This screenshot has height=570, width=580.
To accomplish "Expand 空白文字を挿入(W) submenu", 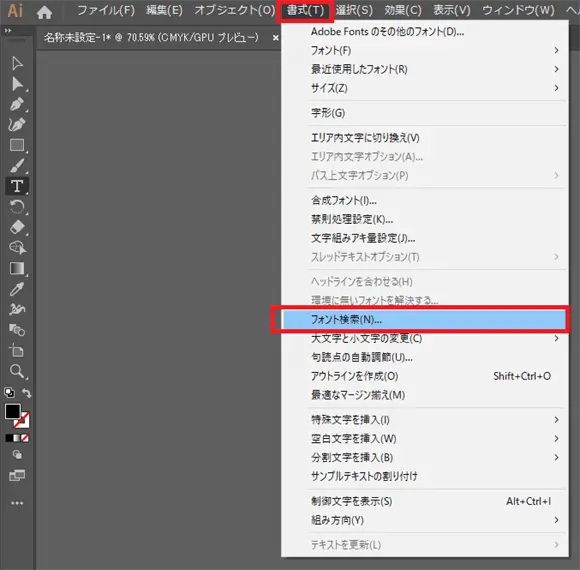I will (425, 439).
